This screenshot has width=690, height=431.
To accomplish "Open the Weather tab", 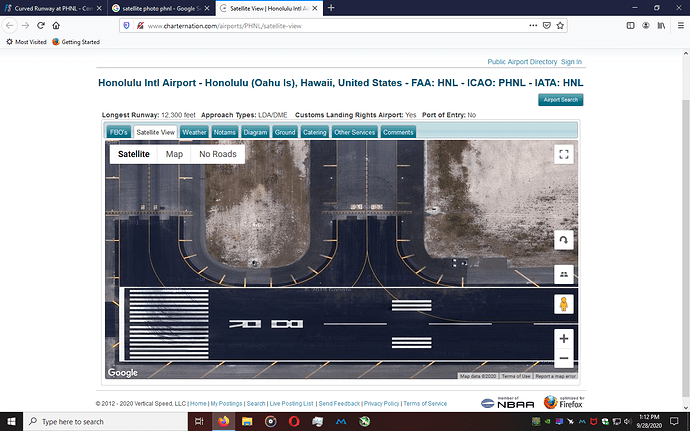I will pyautogui.click(x=194, y=132).
